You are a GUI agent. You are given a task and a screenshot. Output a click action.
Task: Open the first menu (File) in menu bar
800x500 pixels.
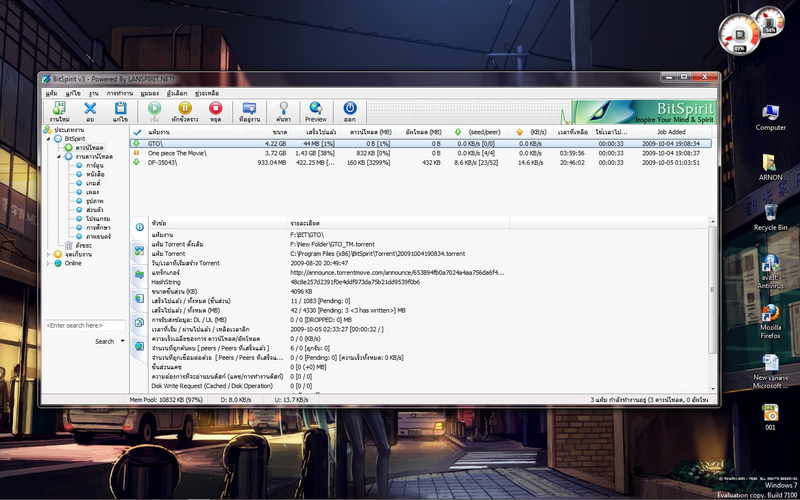pyautogui.click(x=52, y=93)
